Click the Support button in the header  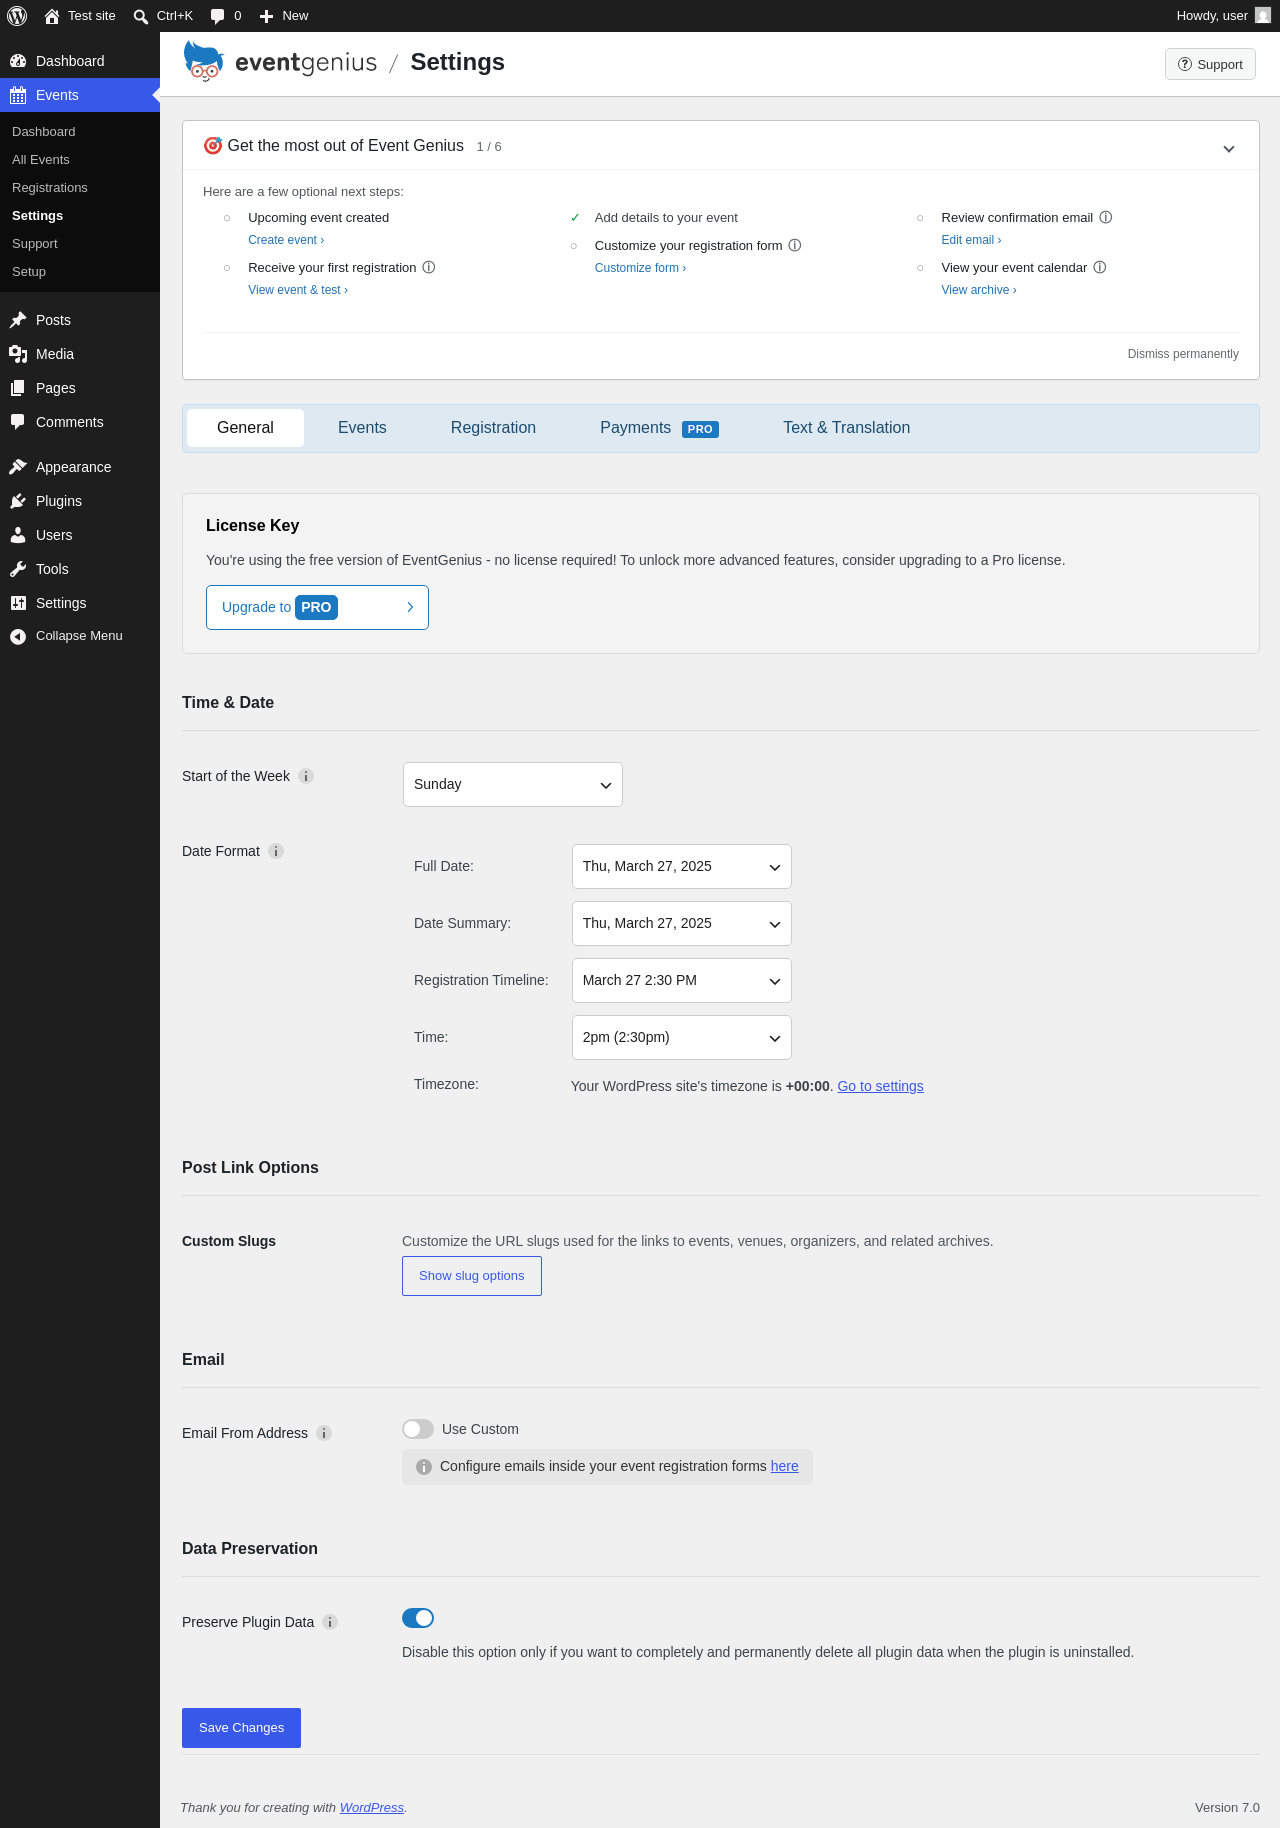pyautogui.click(x=1210, y=64)
